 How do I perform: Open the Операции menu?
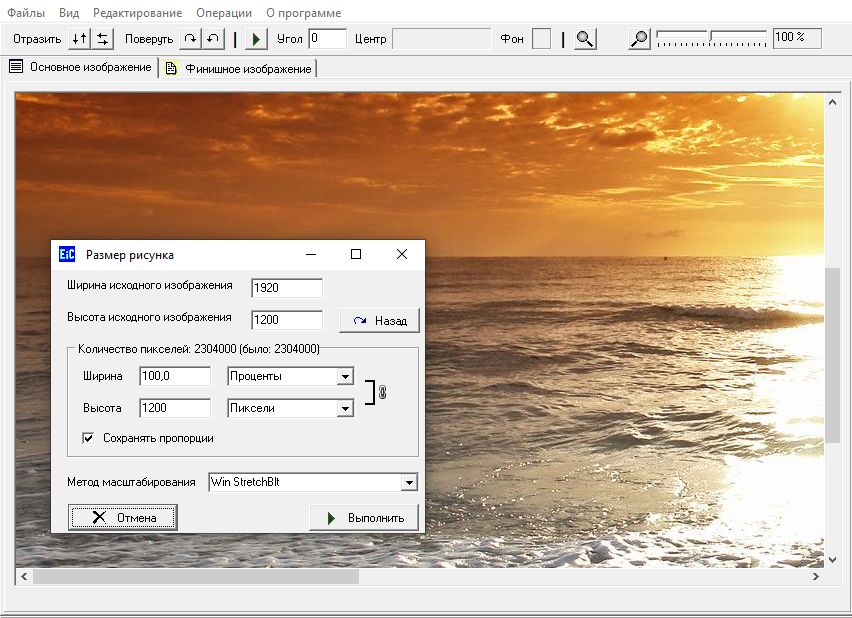[224, 13]
